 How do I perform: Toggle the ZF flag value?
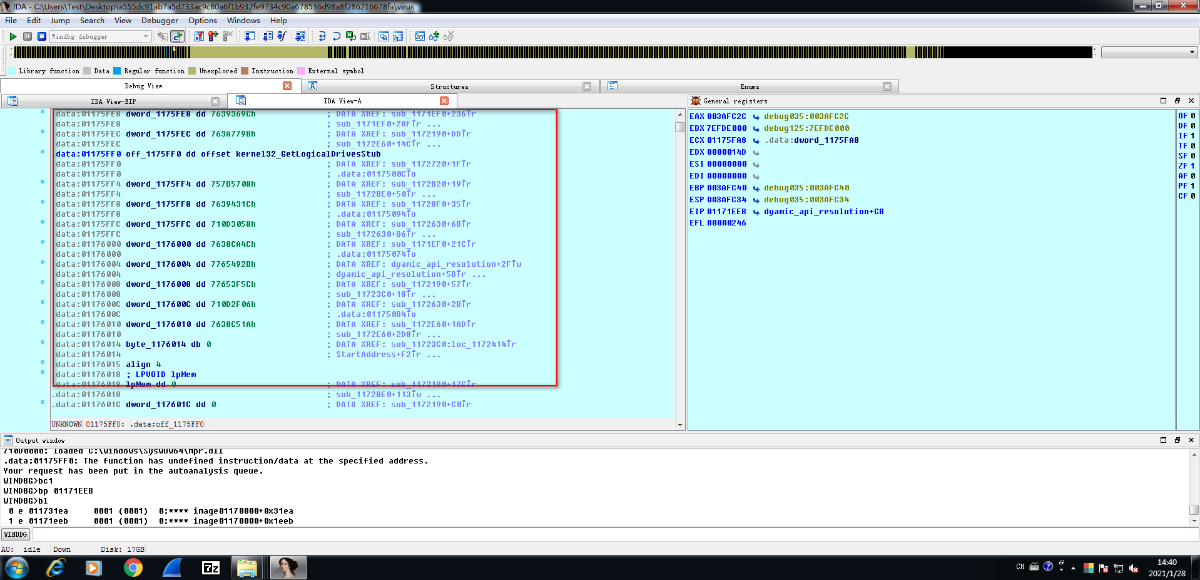tap(1194, 164)
